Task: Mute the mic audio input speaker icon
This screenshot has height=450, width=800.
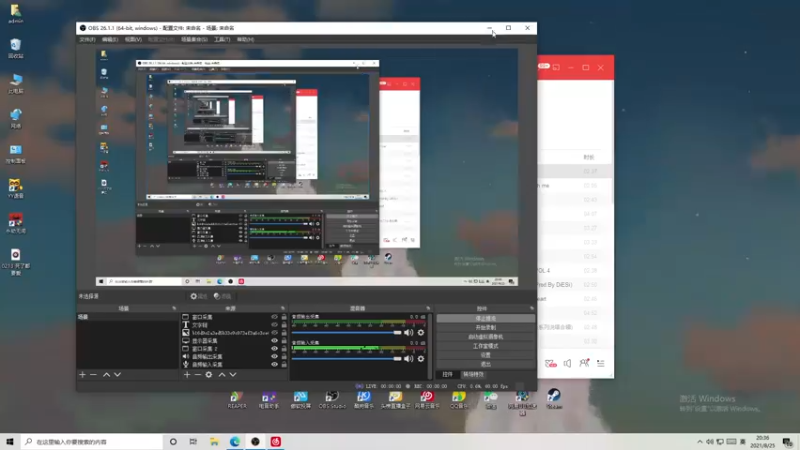Action: (x=409, y=359)
